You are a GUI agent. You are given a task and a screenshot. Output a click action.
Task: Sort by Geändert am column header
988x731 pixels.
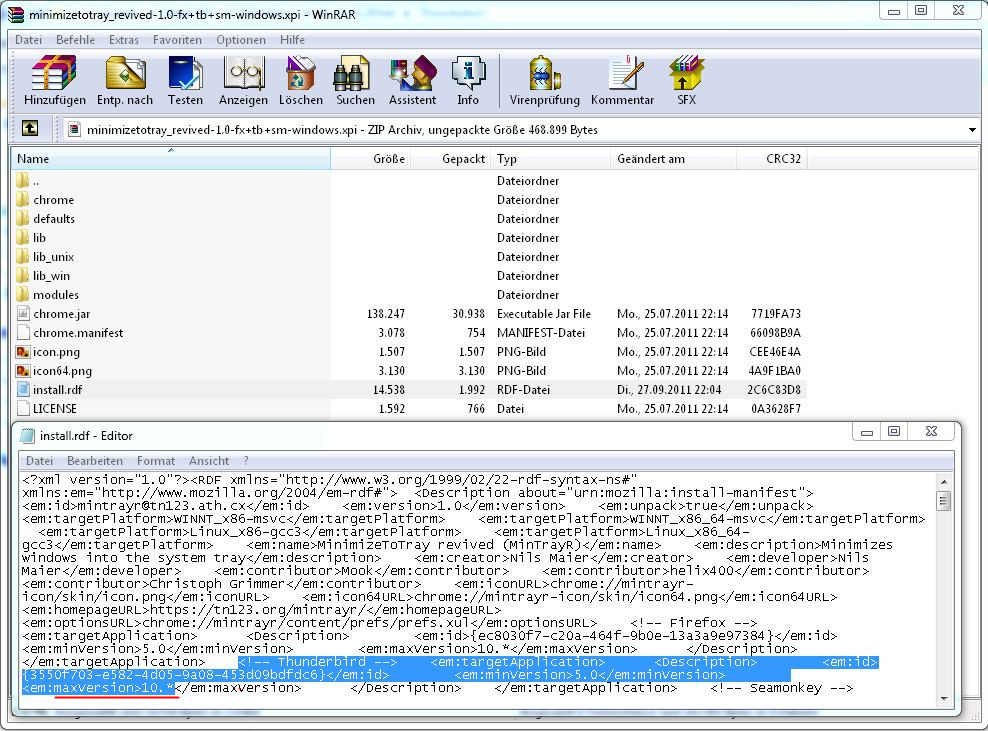(x=673, y=159)
